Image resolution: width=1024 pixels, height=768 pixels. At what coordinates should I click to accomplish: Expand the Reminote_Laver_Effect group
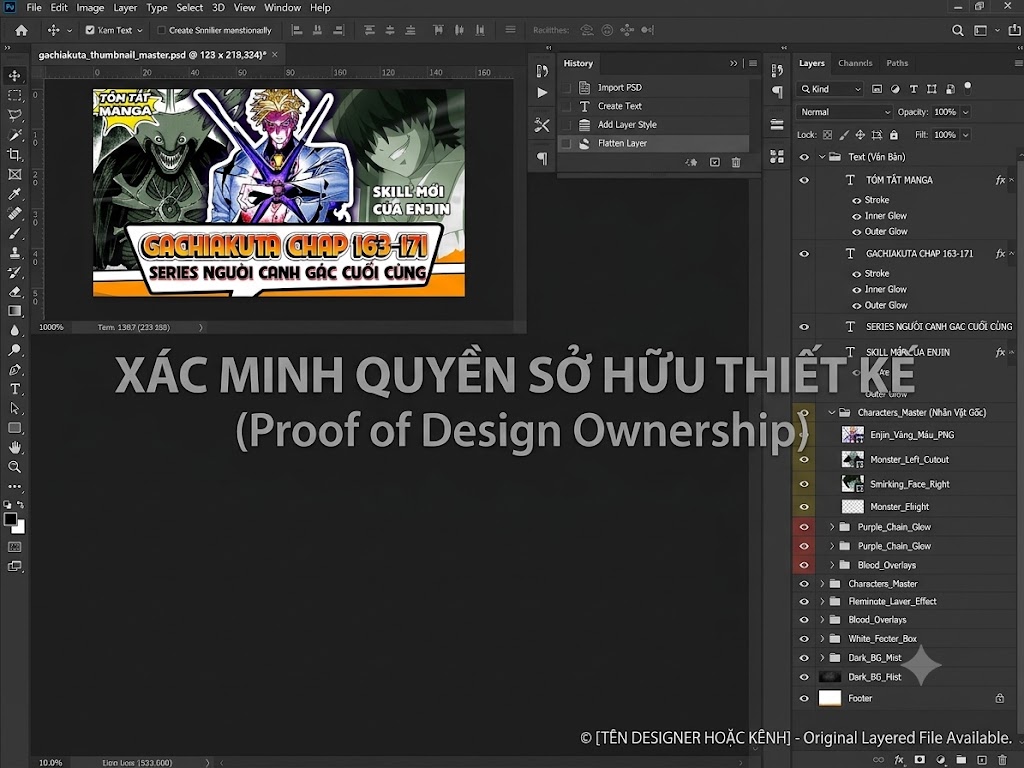pyautogui.click(x=822, y=601)
